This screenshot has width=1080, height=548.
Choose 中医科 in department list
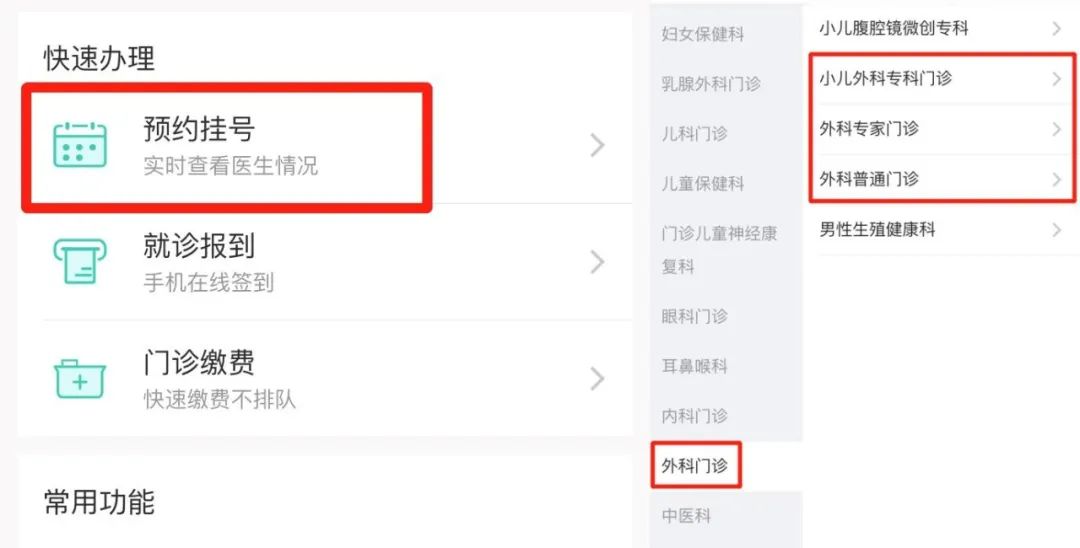tap(686, 516)
